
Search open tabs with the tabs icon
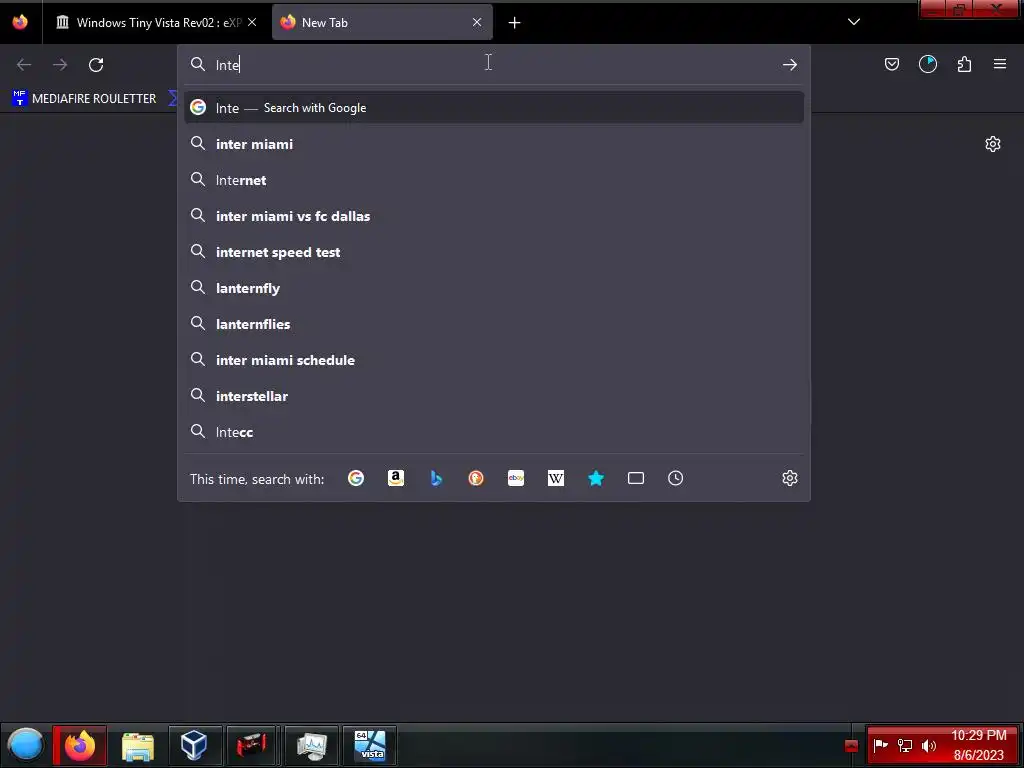(636, 478)
